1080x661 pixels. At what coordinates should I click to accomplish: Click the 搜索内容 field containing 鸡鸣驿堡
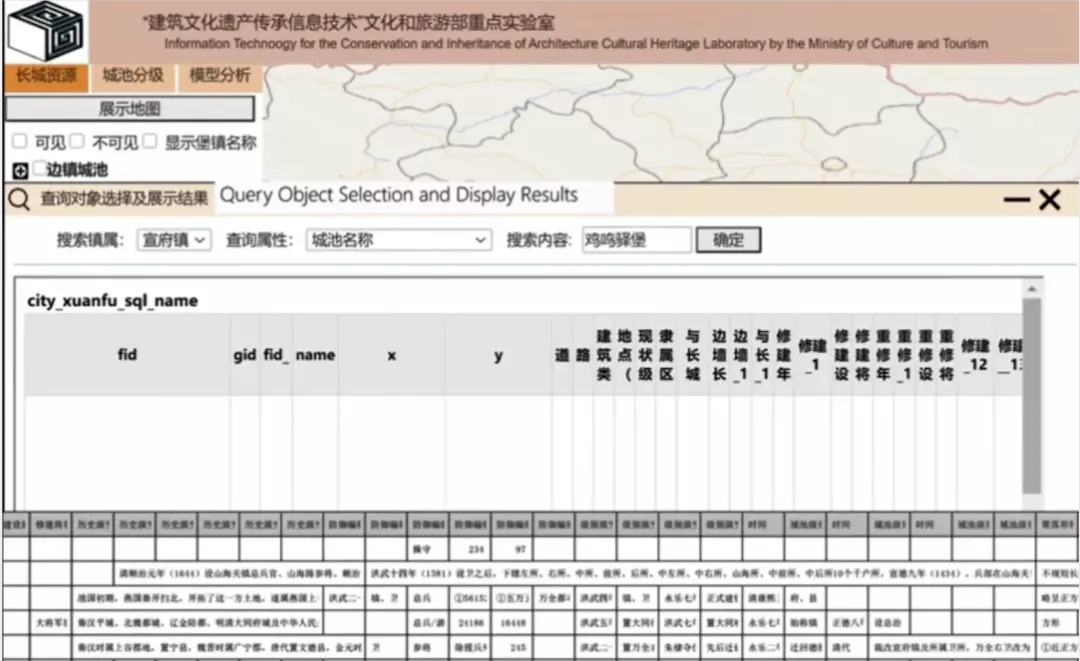[x=636, y=240]
